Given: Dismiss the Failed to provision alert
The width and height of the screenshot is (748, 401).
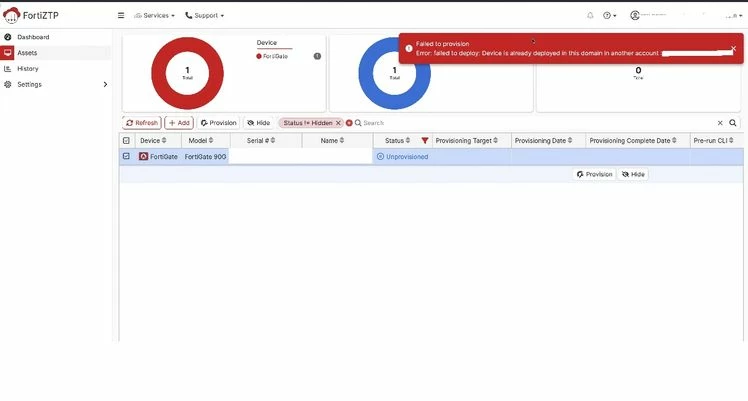Looking at the screenshot, I should (x=734, y=48).
